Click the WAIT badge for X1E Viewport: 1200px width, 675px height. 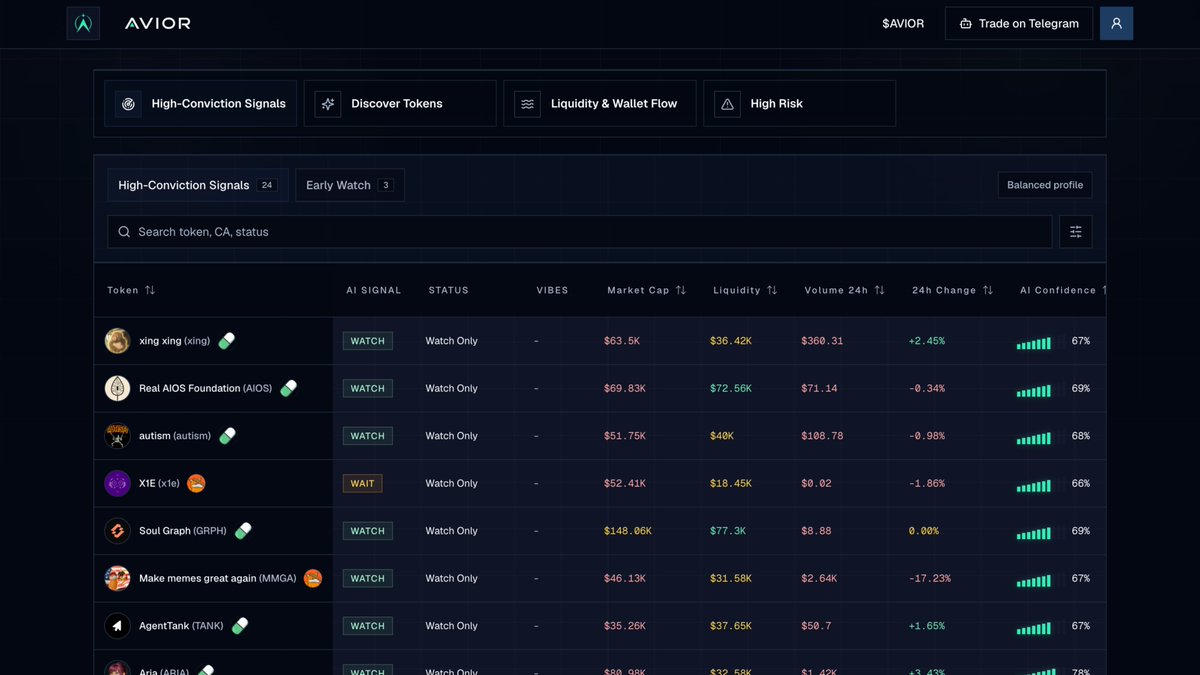point(363,483)
